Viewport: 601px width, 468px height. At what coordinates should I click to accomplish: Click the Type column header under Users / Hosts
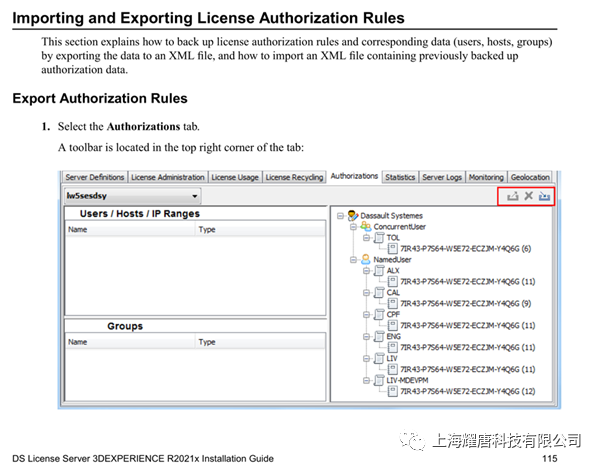click(260, 230)
